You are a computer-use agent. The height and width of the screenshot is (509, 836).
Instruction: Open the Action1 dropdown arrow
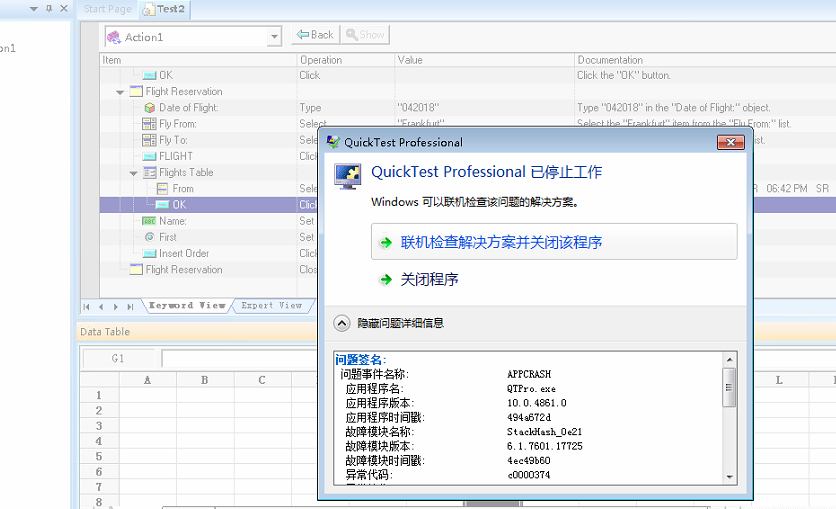[x=274, y=37]
